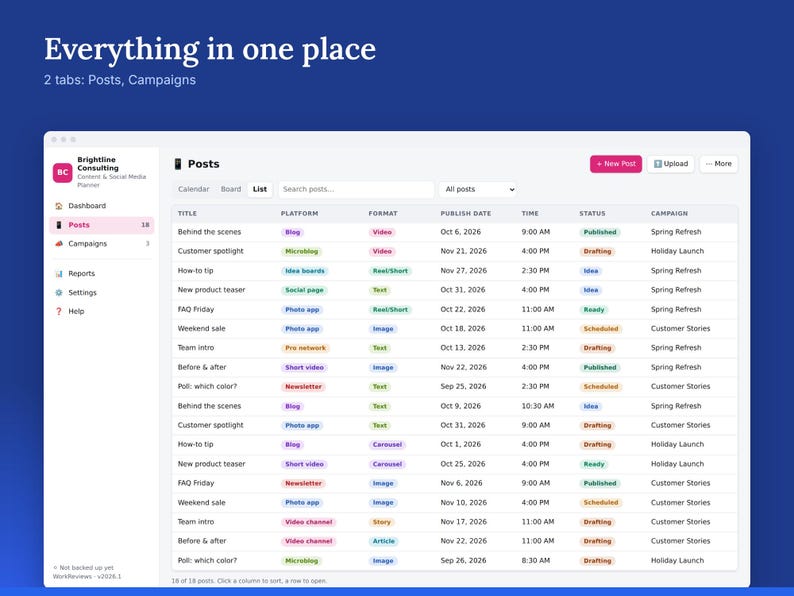Click Published status for Oct 6, 2026

(x=600, y=232)
